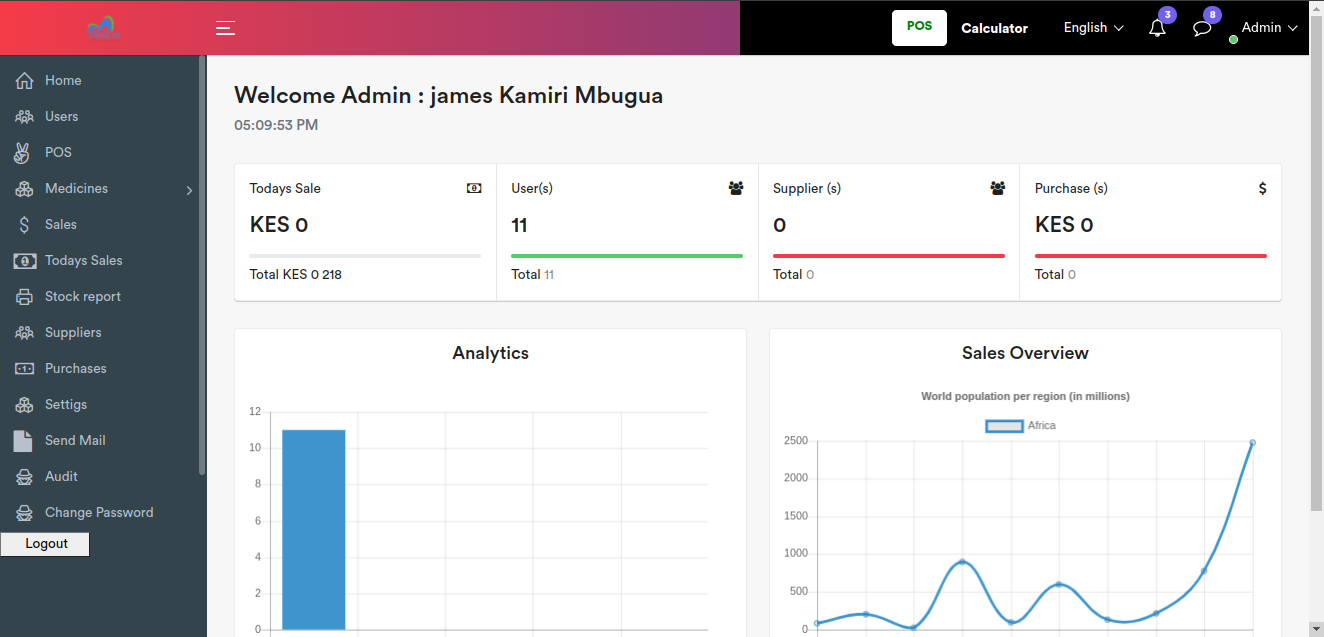Go to Suppliers in the sidebar
Image resolution: width=1324 pixels, height=637 pixels.
(73, 333)
